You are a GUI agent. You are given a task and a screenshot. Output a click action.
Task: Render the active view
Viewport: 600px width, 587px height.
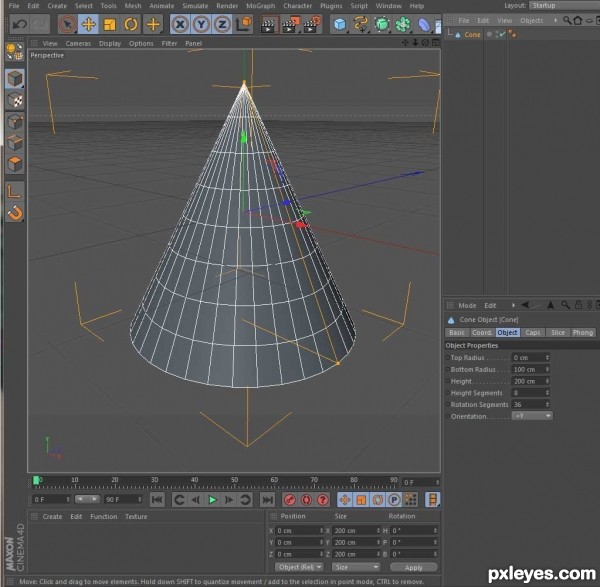(269, 24)
